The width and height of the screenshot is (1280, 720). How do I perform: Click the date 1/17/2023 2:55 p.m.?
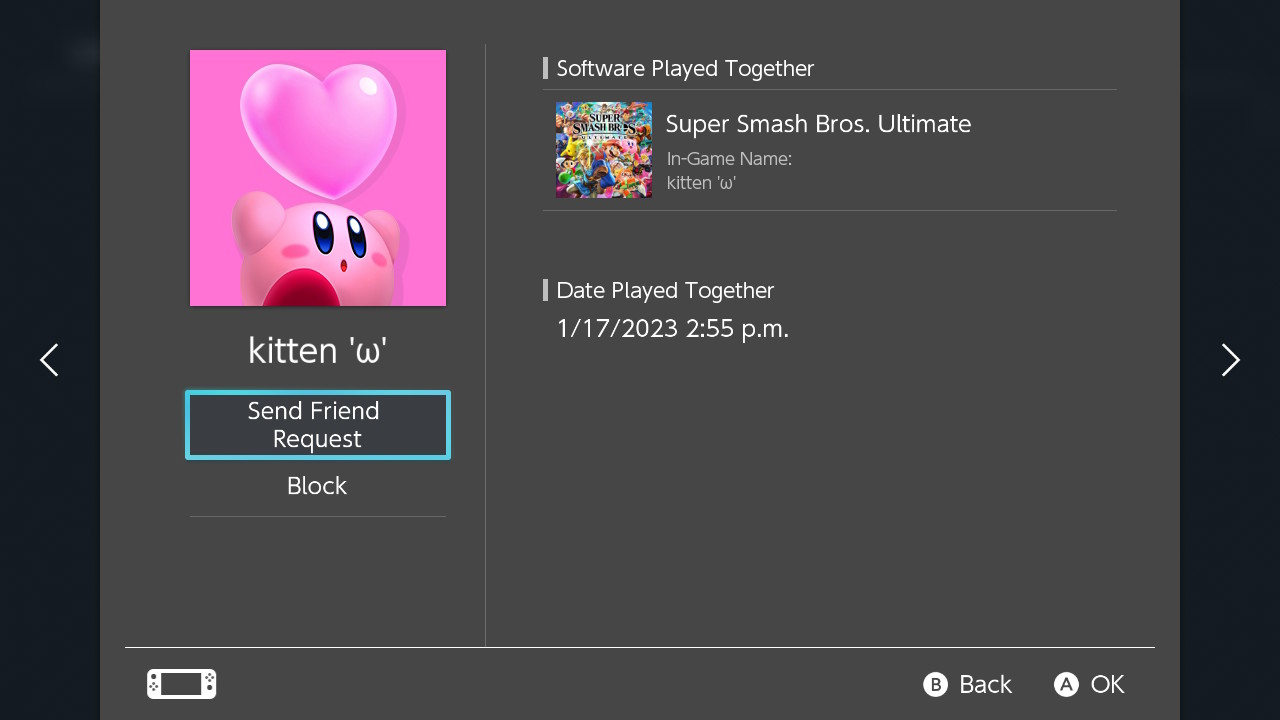[673, 328]
